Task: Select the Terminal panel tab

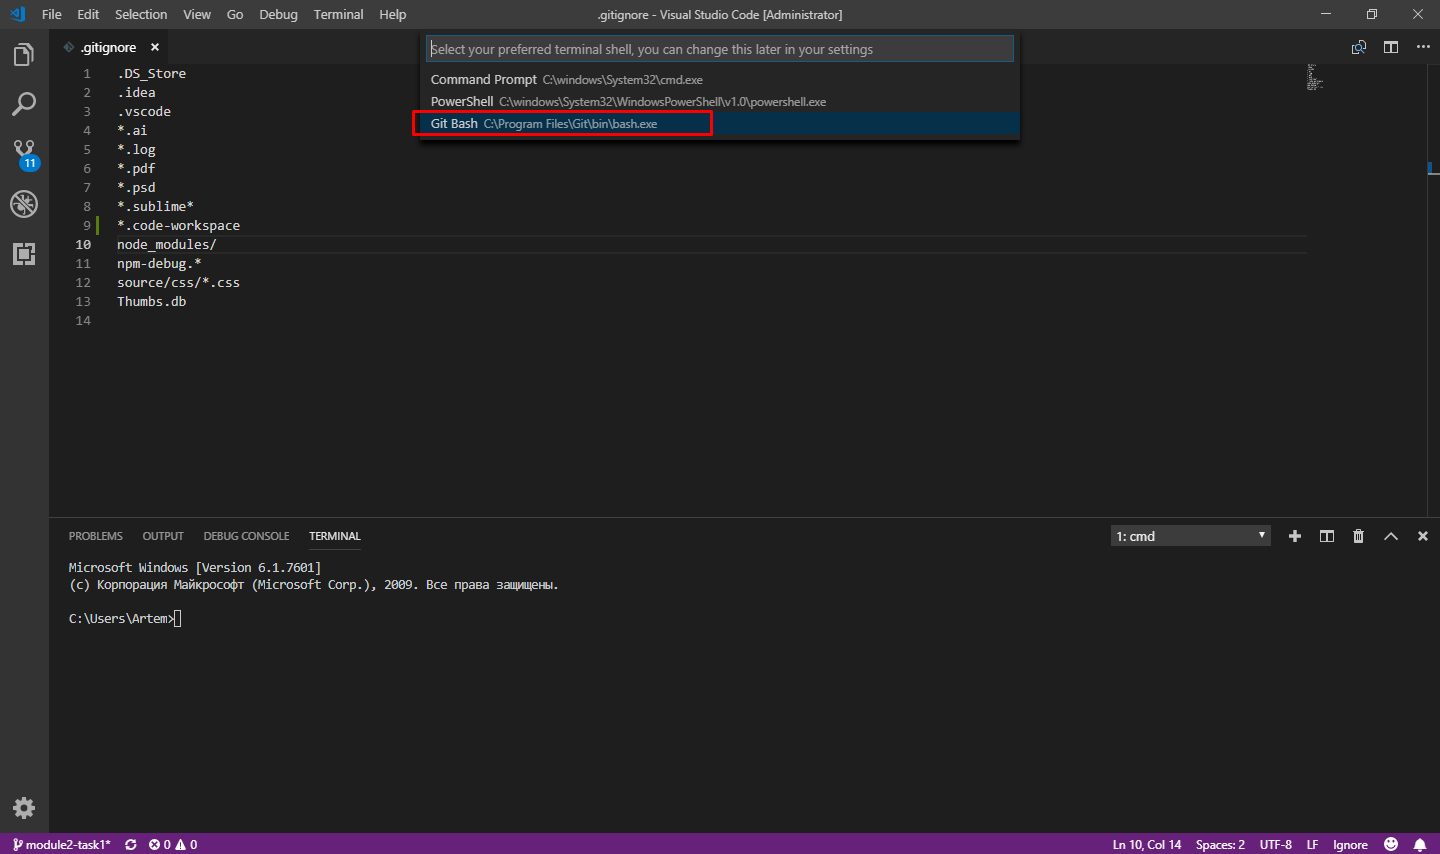Action: pos(335,536)
